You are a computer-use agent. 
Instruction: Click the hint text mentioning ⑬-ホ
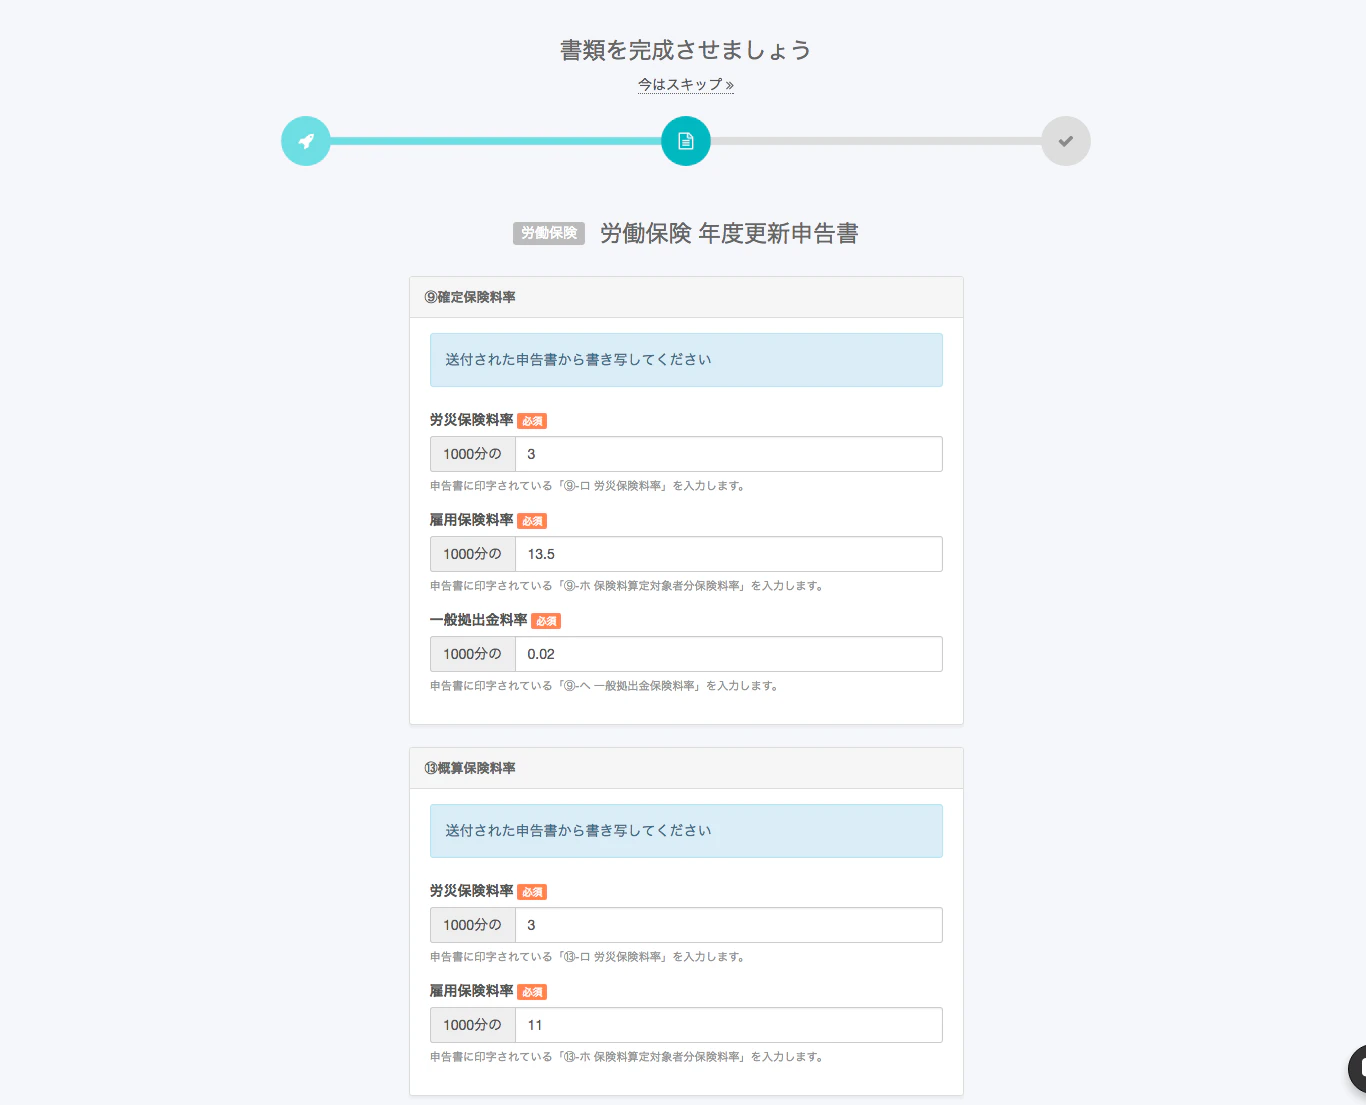[628, 1057]
